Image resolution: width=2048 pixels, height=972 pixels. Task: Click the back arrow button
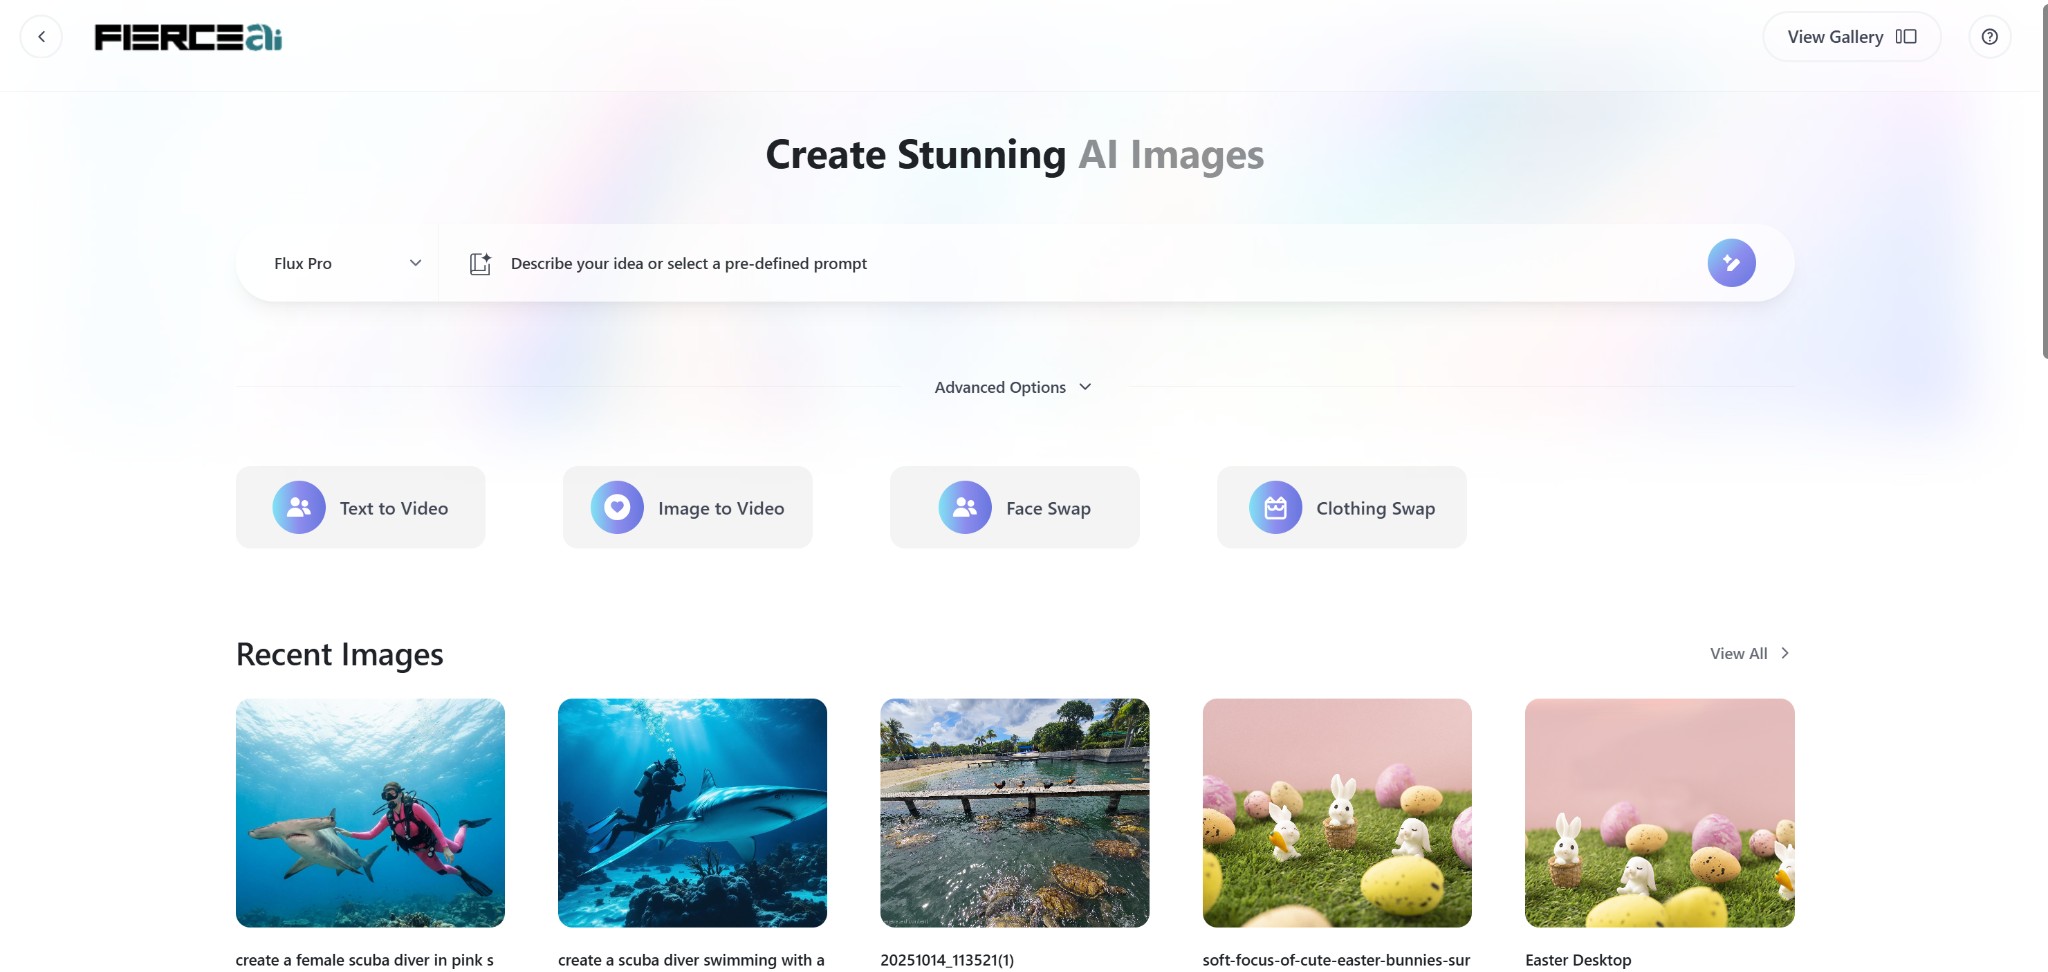(x=41, y=37)
